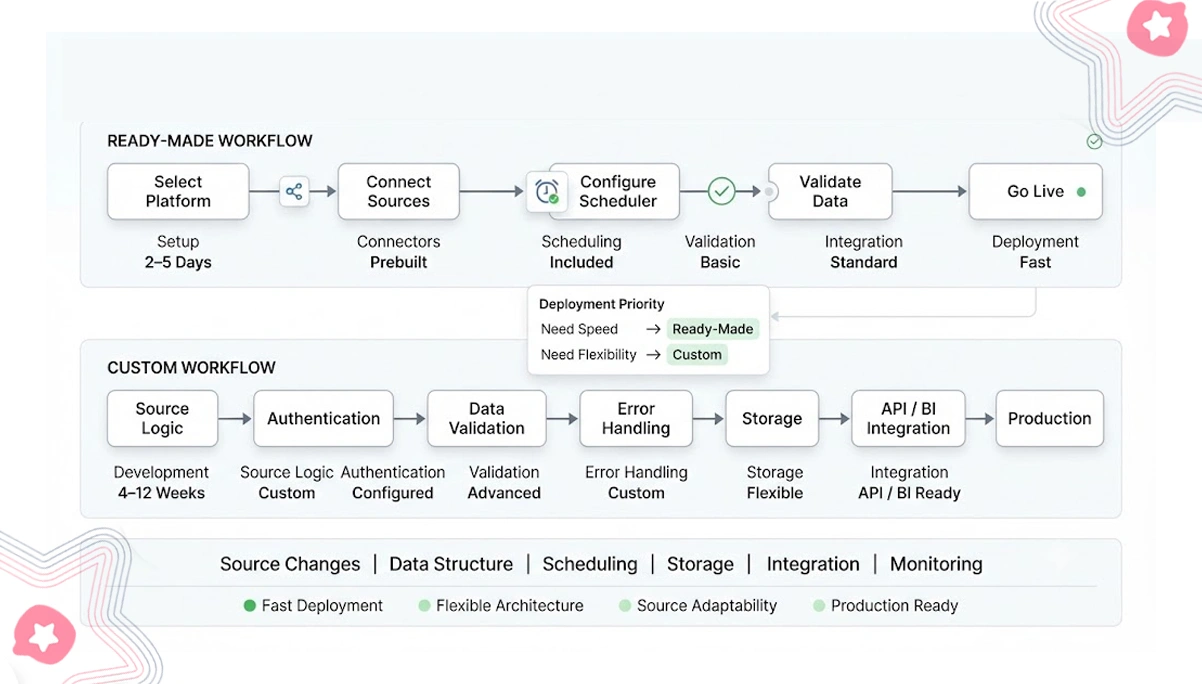Screen dimensions: 1202x684
Task: Click the Ready-Made priority tag
Action: 713,329
